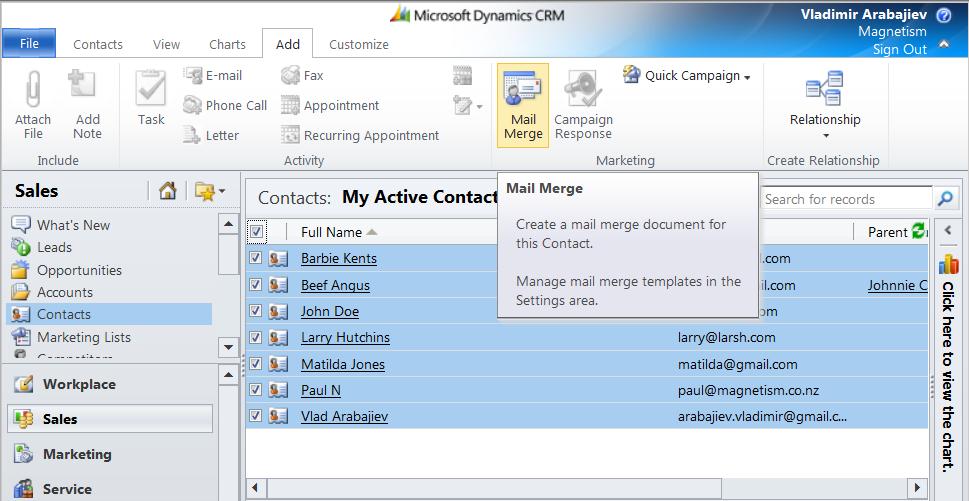969x501 pixels.
Task: Click the Attach File paperclip icon
Action: tap(33, 88)
